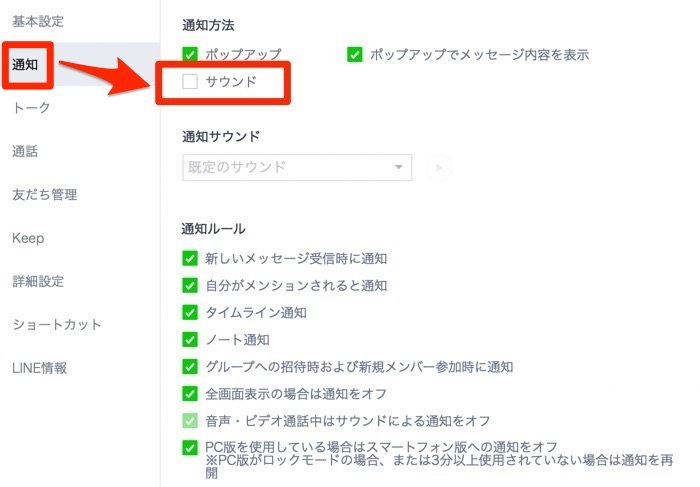Toggle 新しいメッセージ受信時に通知 checkbox
The width and height of the screenshot is (700, 487).
tap(190, 258)
